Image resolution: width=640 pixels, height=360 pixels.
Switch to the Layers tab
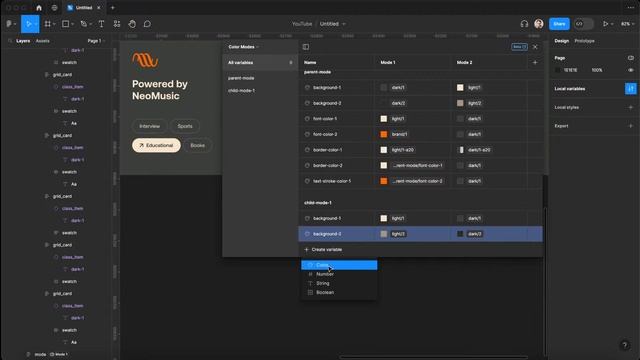tap(23, 41)
